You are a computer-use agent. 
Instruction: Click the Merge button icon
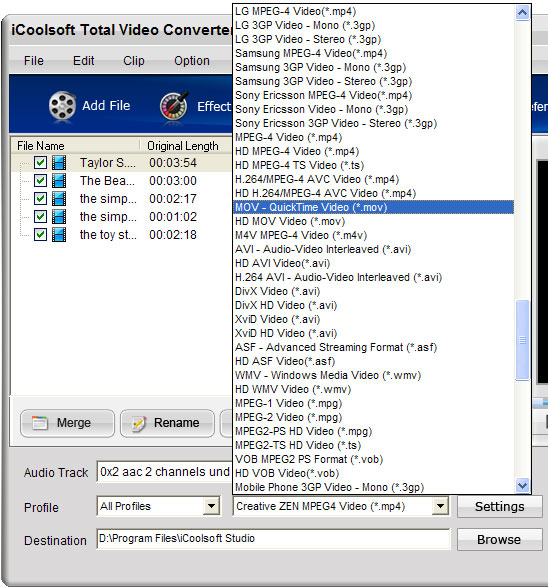point(40,423)
